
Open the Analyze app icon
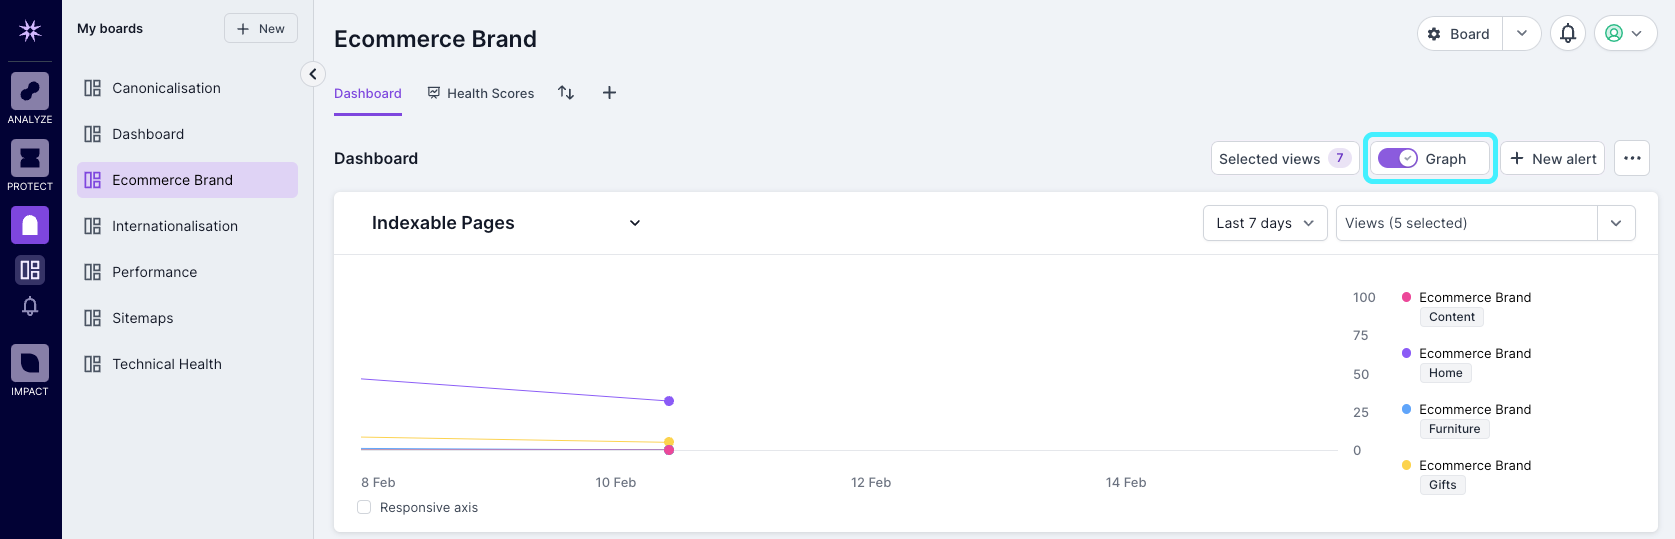[x=30, y=91]
